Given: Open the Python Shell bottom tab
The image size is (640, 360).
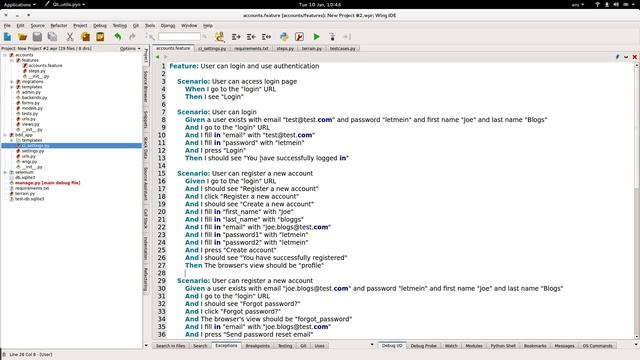Looking at the screenshot, I should tap(503, 346).
